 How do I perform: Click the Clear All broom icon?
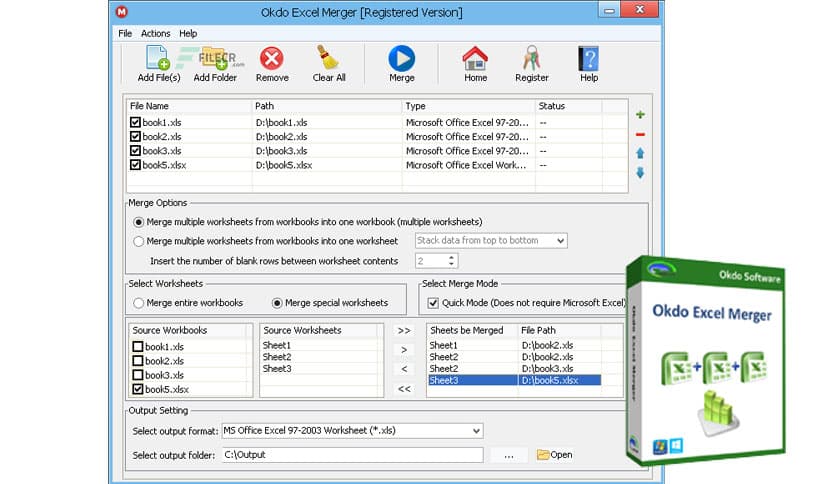click(328, 58)
